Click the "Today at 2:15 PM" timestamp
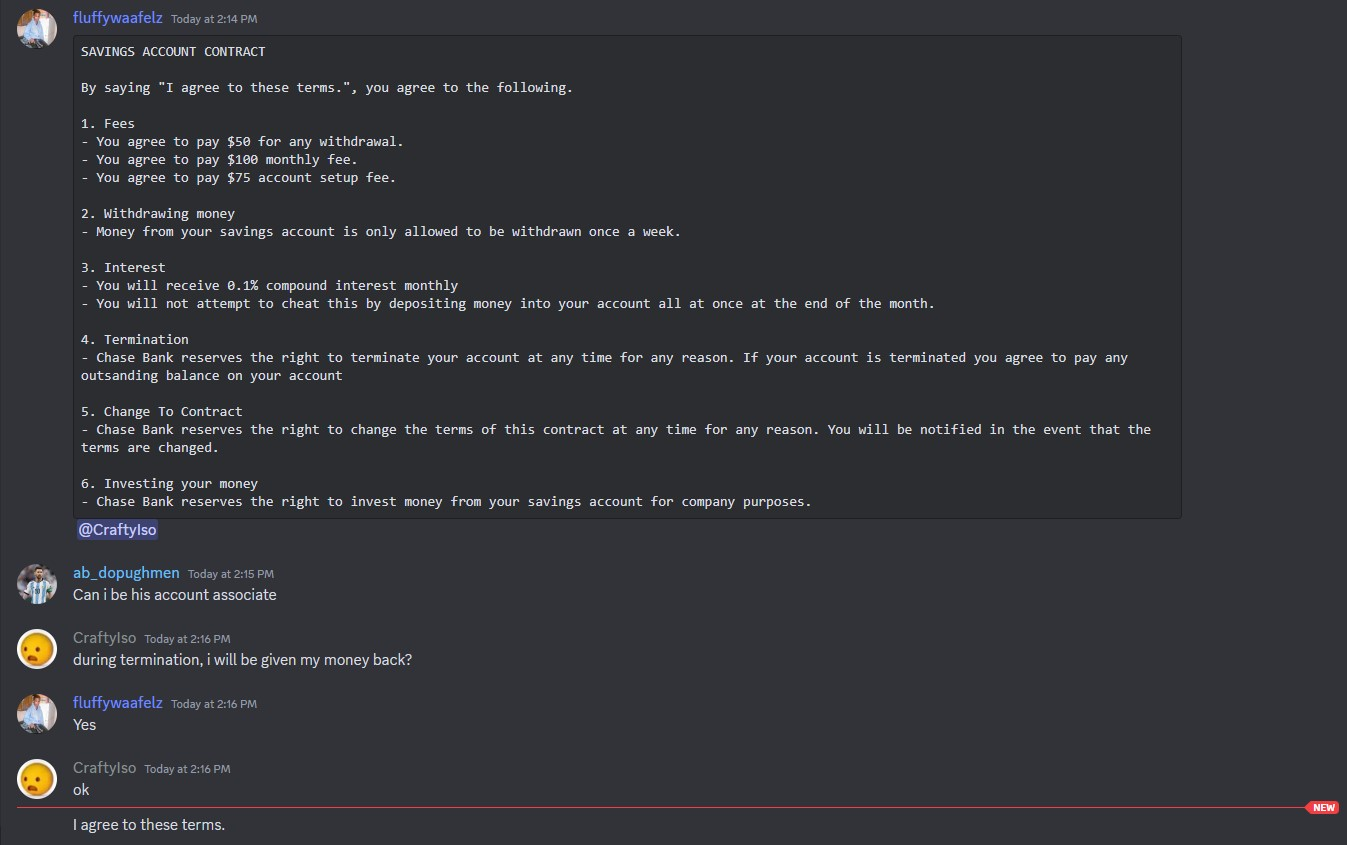Image resolution: width=1347 pixels, height=845 pixels. pos(231,574)
